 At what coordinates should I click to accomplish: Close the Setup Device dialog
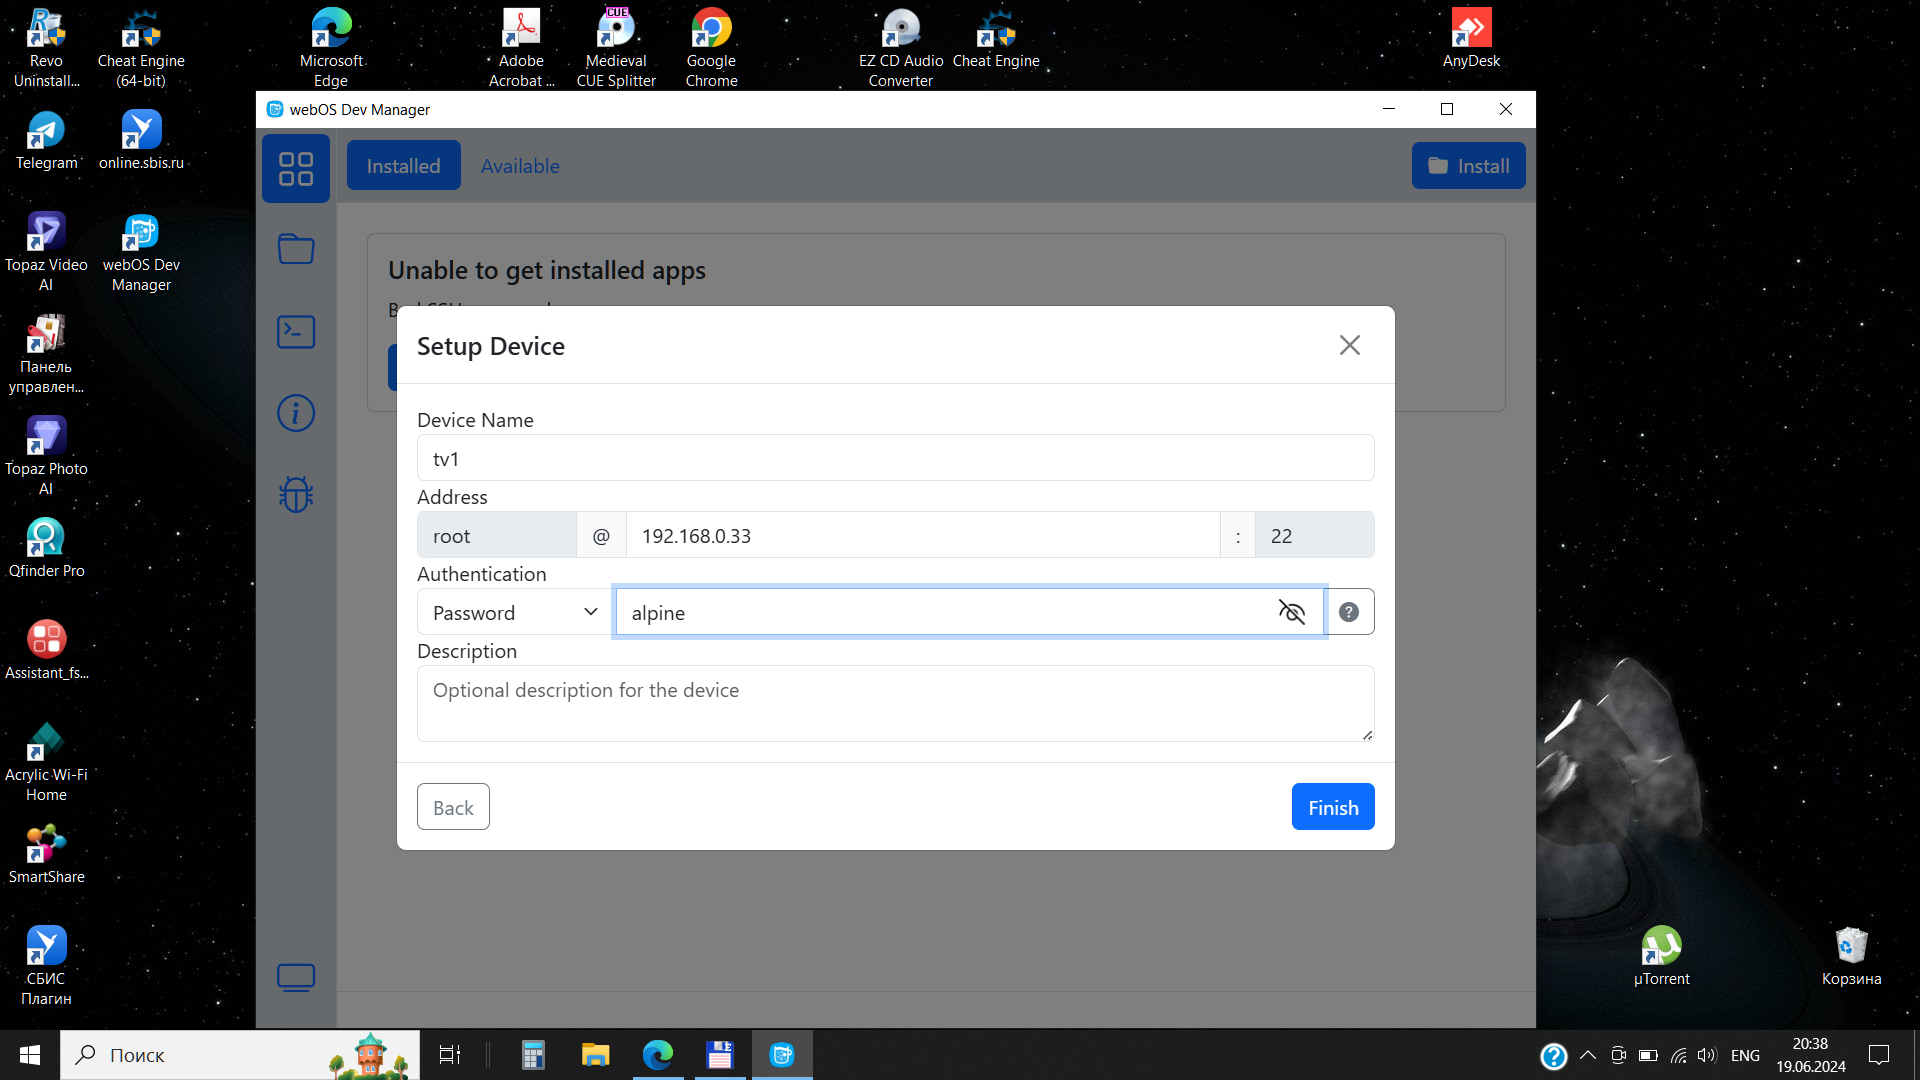1349,345
